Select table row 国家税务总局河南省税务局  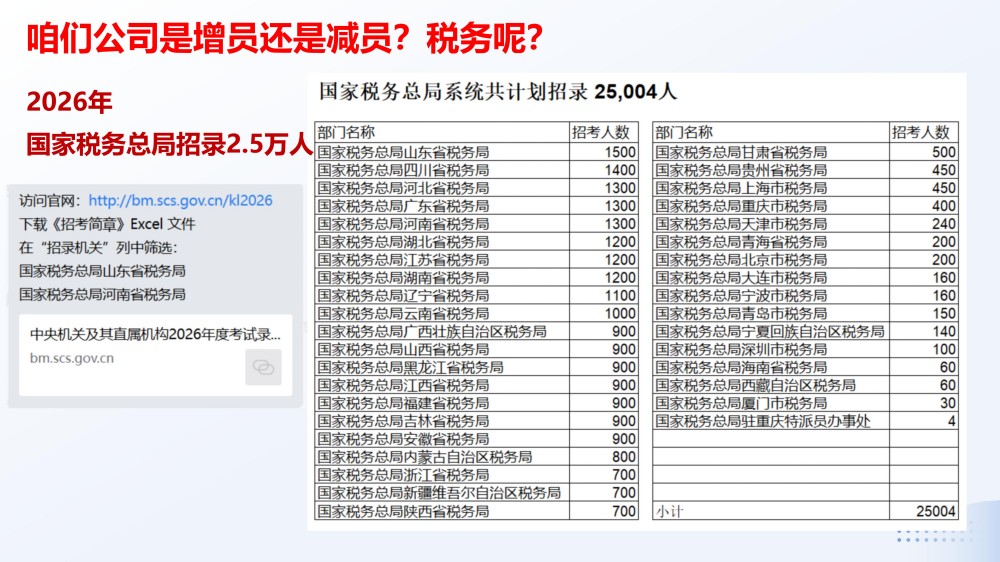pos(476,223)
